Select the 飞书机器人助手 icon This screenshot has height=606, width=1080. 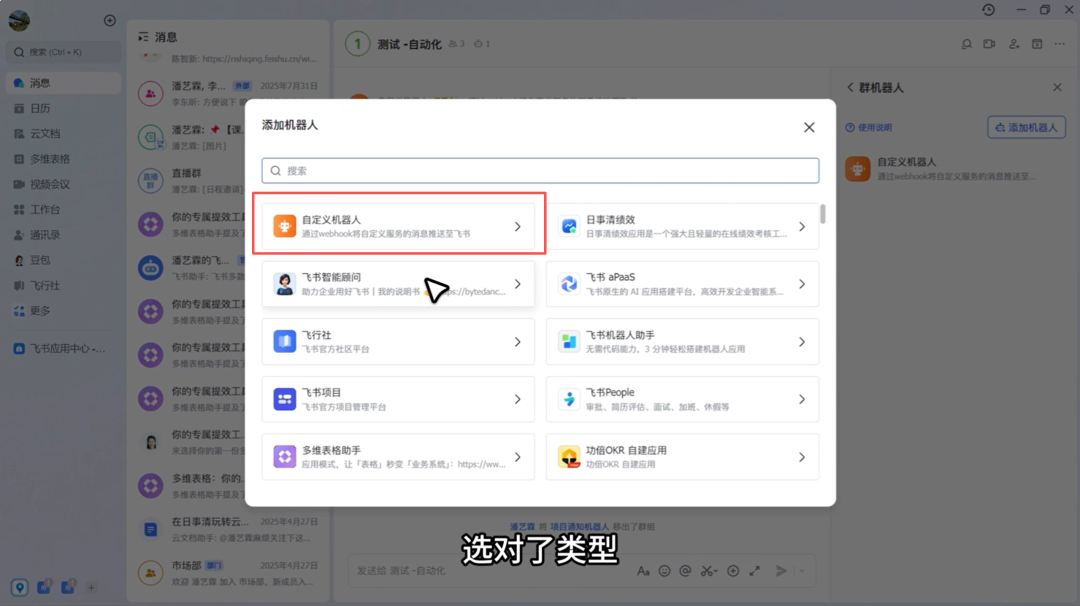569,342
